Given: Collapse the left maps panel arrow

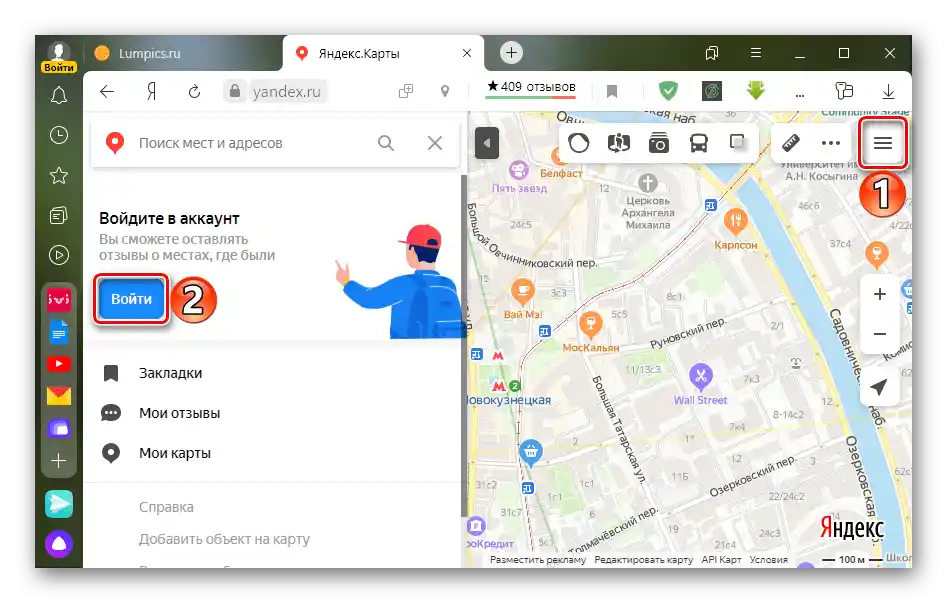Looking at the screenshot, I should click(487, 143).
